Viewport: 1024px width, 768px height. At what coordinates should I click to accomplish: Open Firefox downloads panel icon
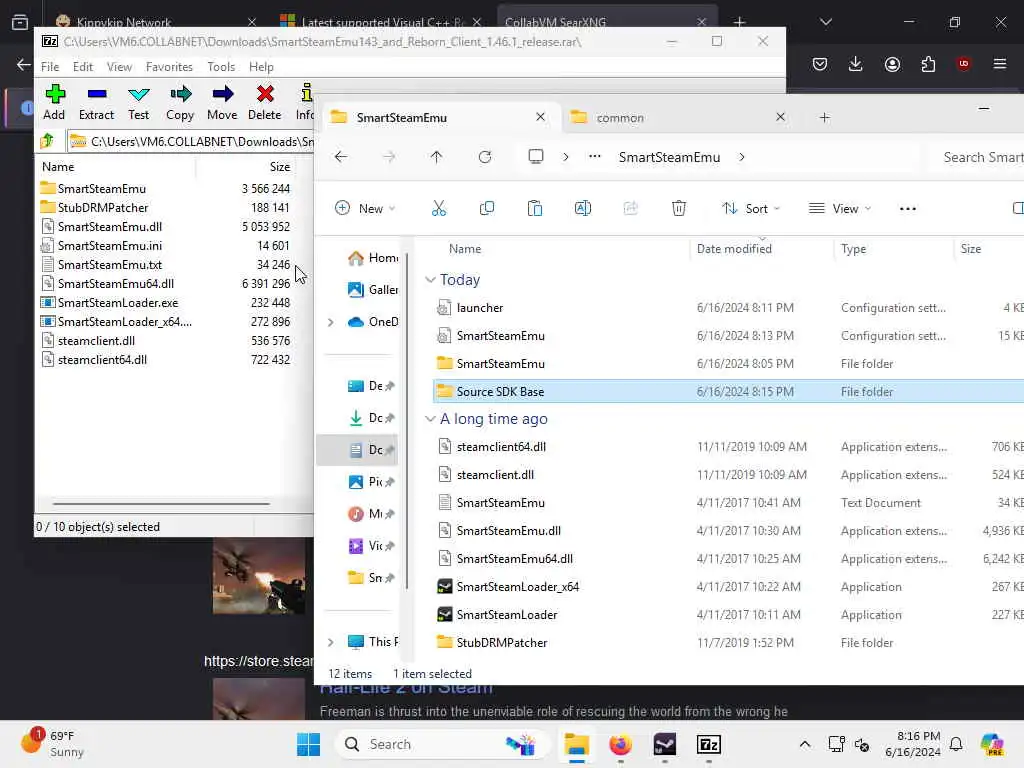(856, 64)
